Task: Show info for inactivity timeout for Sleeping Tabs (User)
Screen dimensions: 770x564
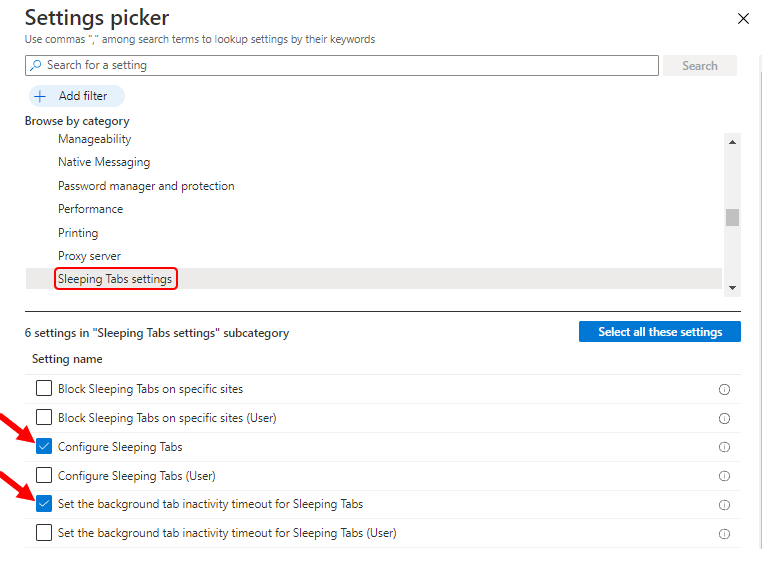Action: tap(724, 534)
